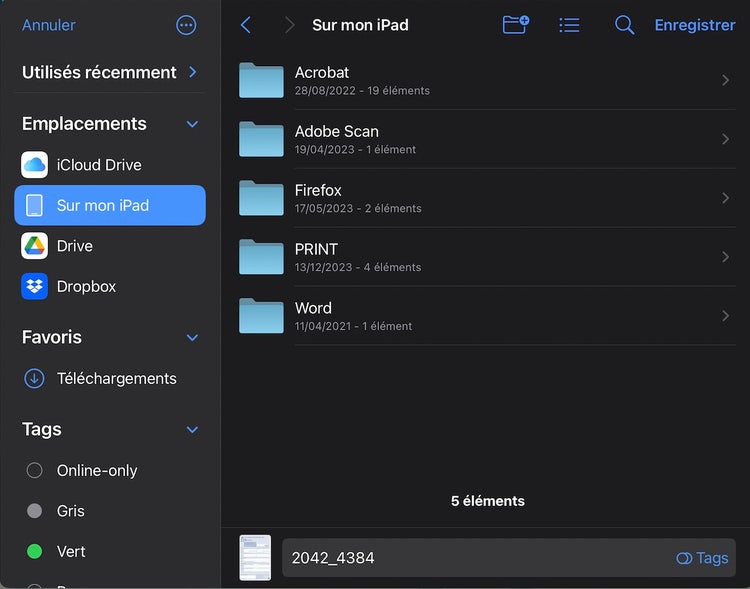Viewport: 750px width, 589px height.
Task: Click the Google Drive icon
Action: [34, 245]
